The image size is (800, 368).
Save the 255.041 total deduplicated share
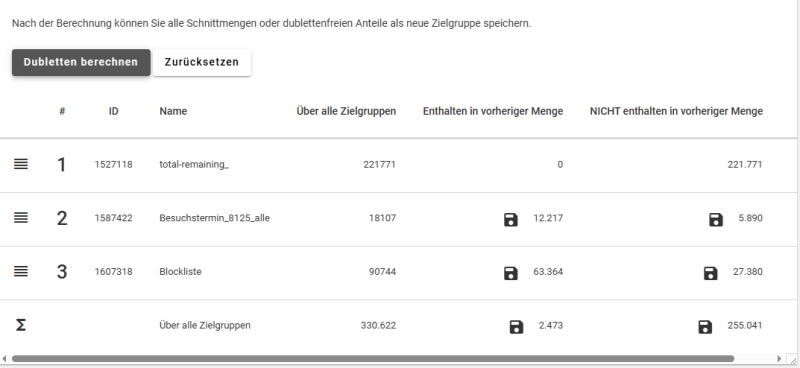point(705,327)
